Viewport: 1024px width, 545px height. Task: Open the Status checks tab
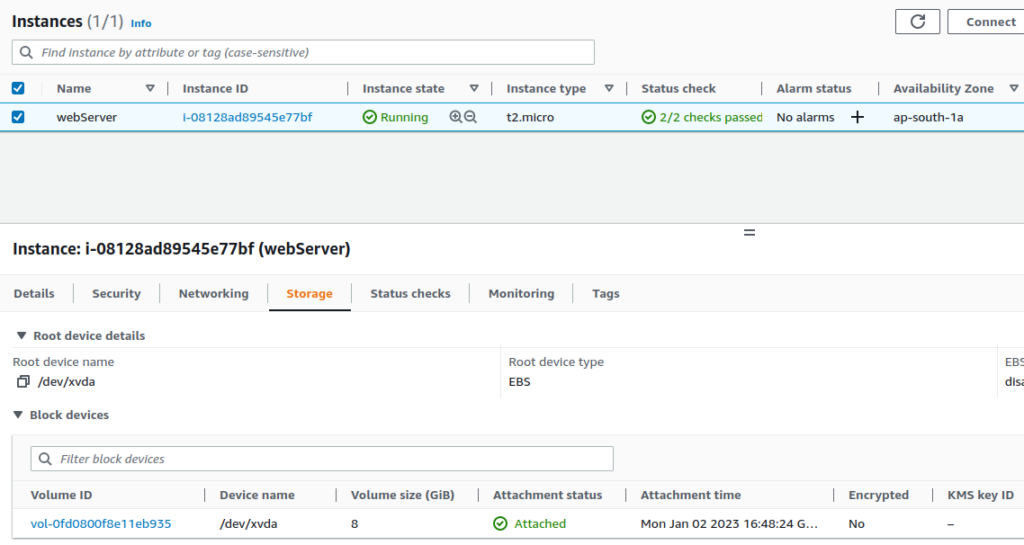(410, 294)
